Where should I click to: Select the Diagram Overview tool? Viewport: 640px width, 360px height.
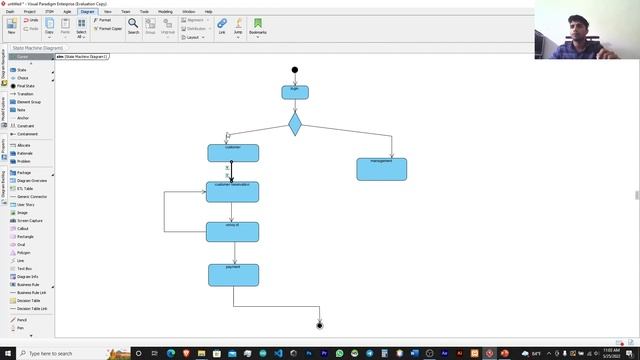(x=29, y=180)
